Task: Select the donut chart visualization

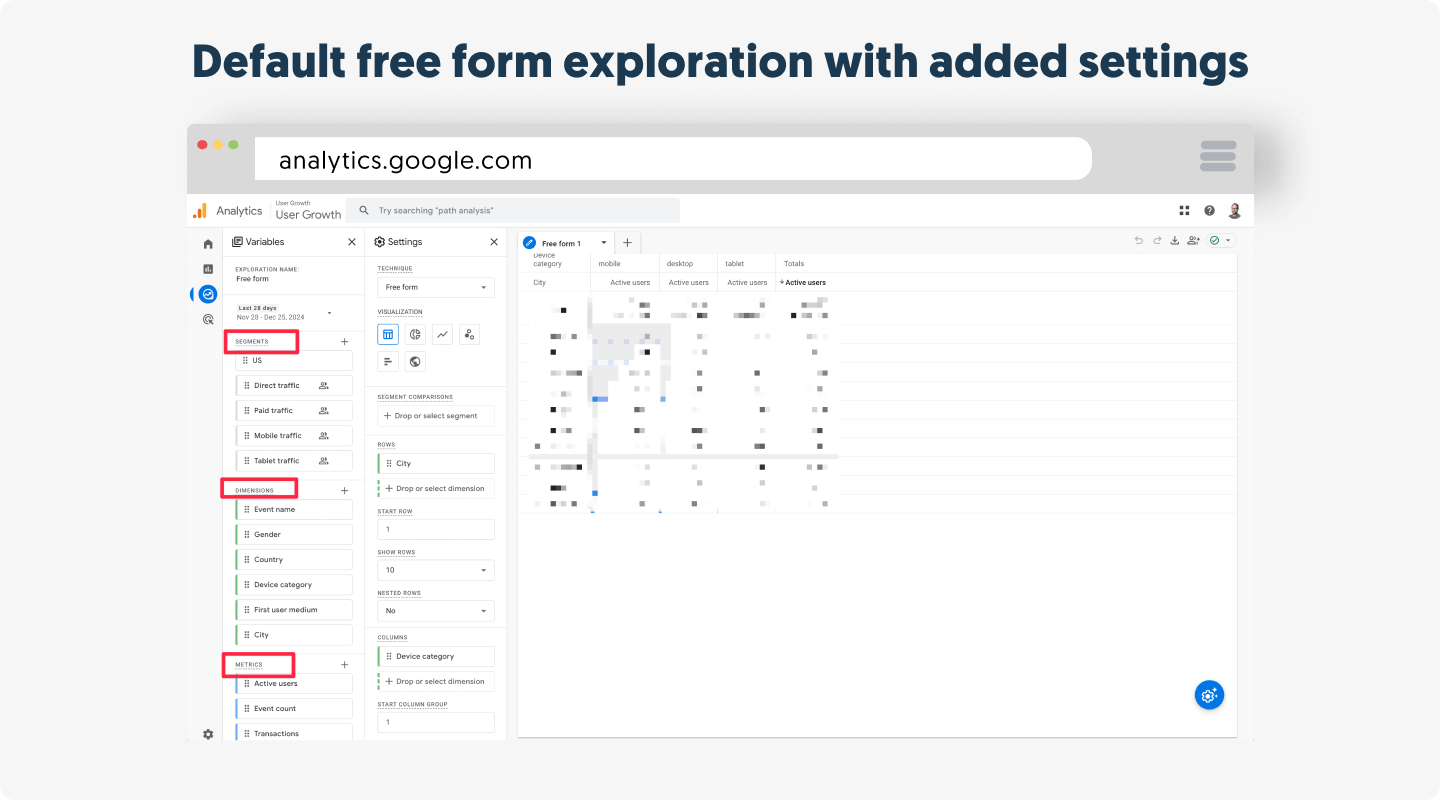Action: point(415,334)
